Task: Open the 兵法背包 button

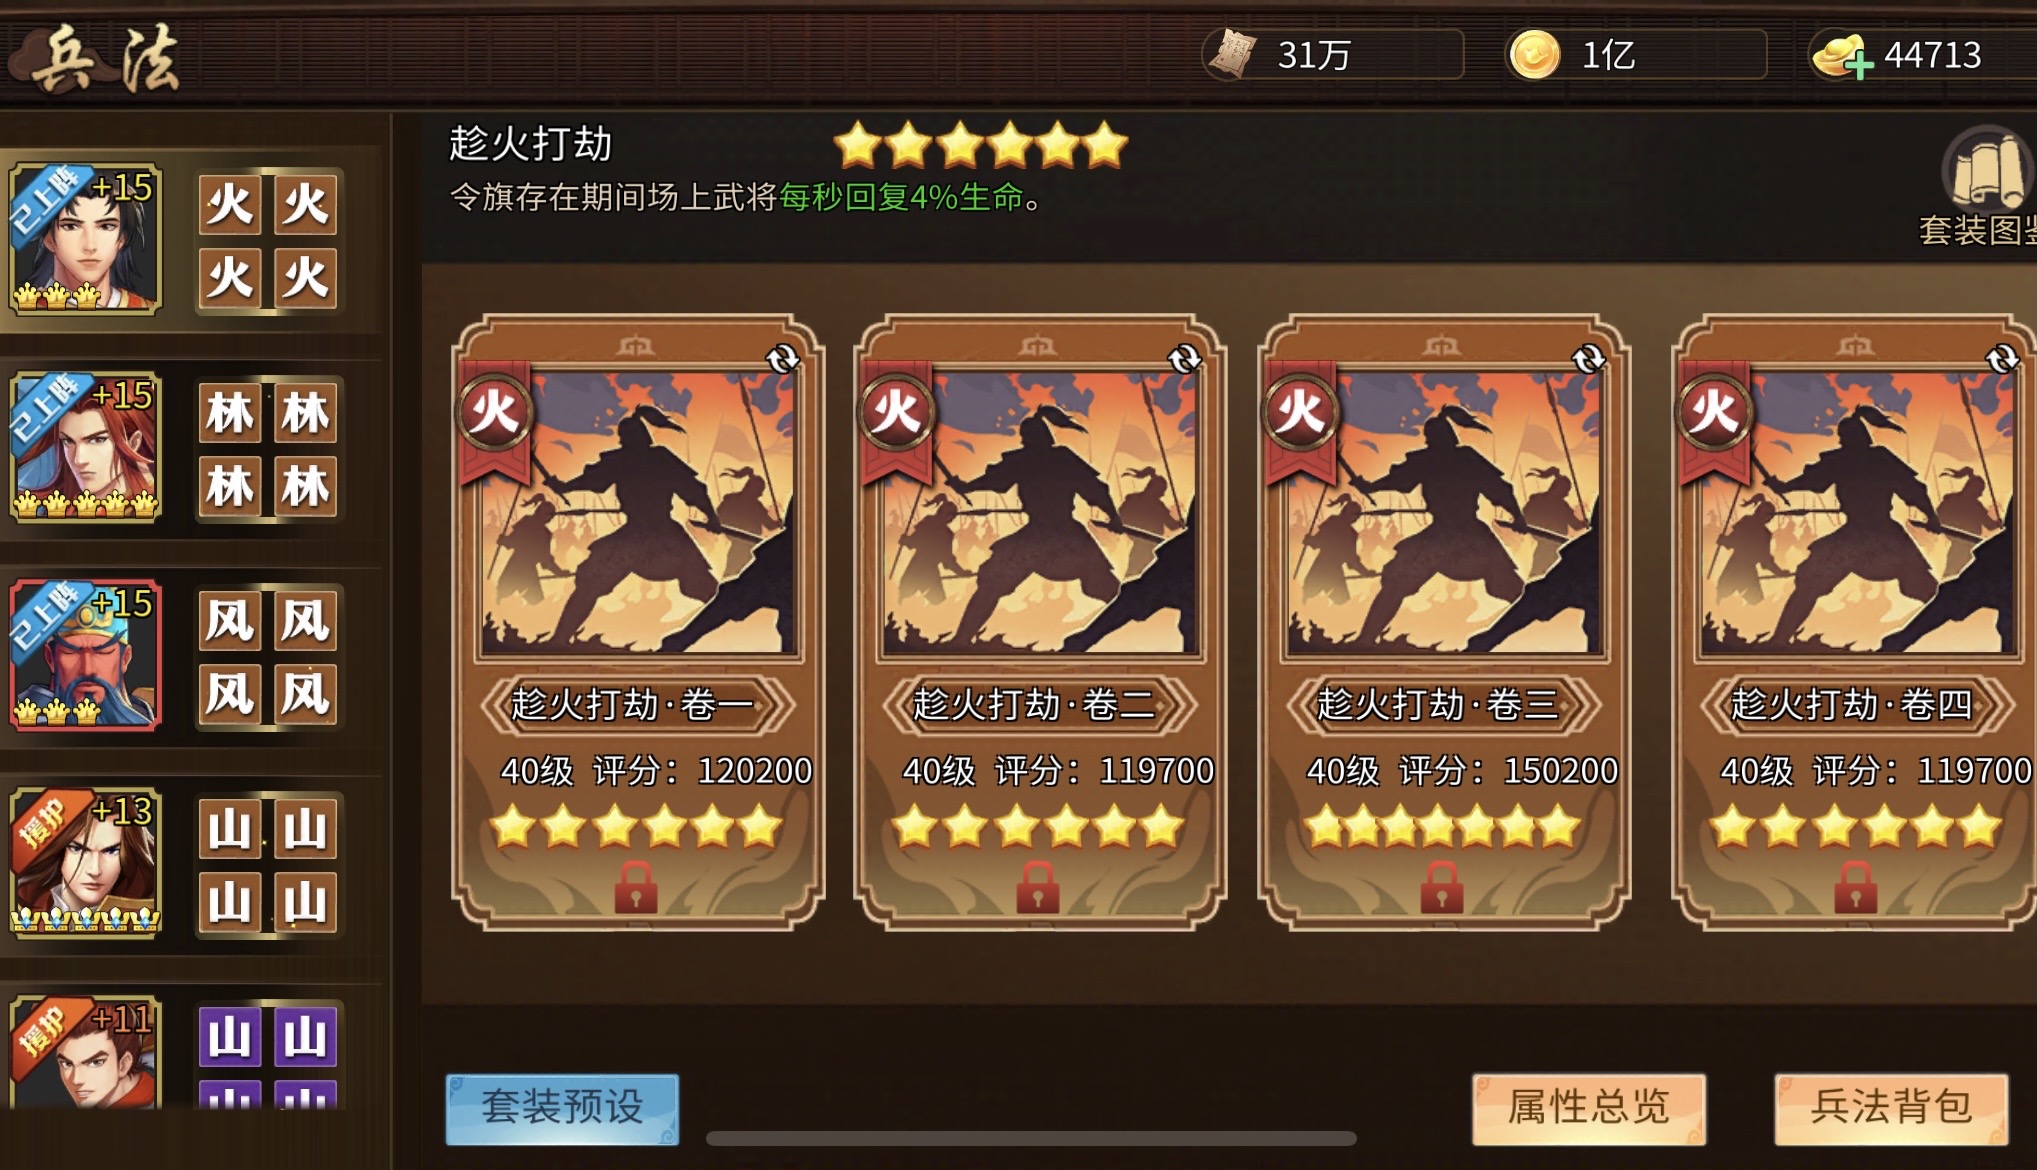Action: pyautogui.click(x=1891, y=1108)
